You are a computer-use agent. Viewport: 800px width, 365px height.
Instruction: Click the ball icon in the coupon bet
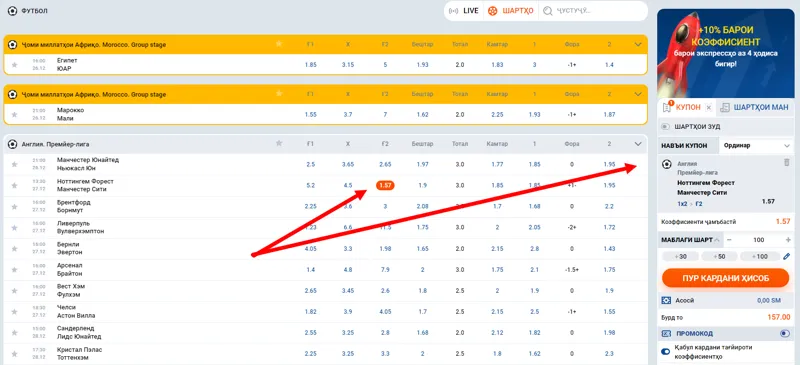point(666,164)
